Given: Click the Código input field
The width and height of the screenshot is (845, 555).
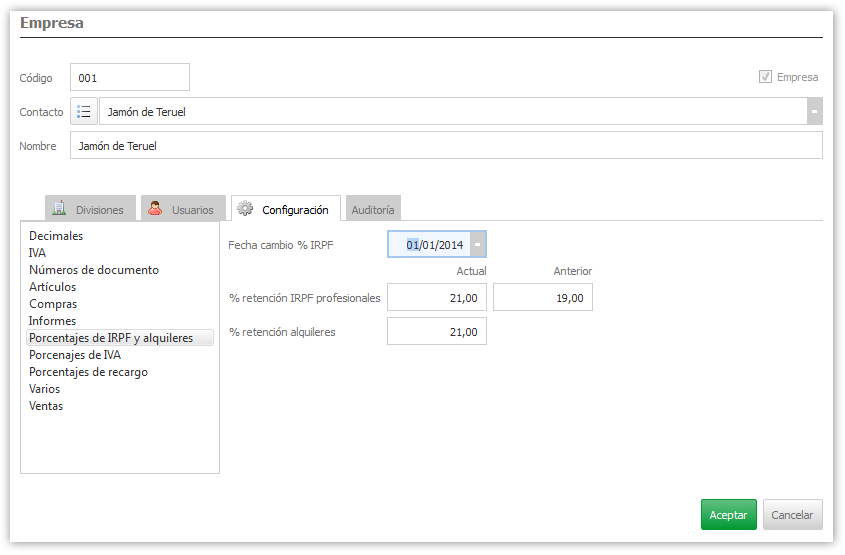Looking at the screenshot, I should coord(129,77).
